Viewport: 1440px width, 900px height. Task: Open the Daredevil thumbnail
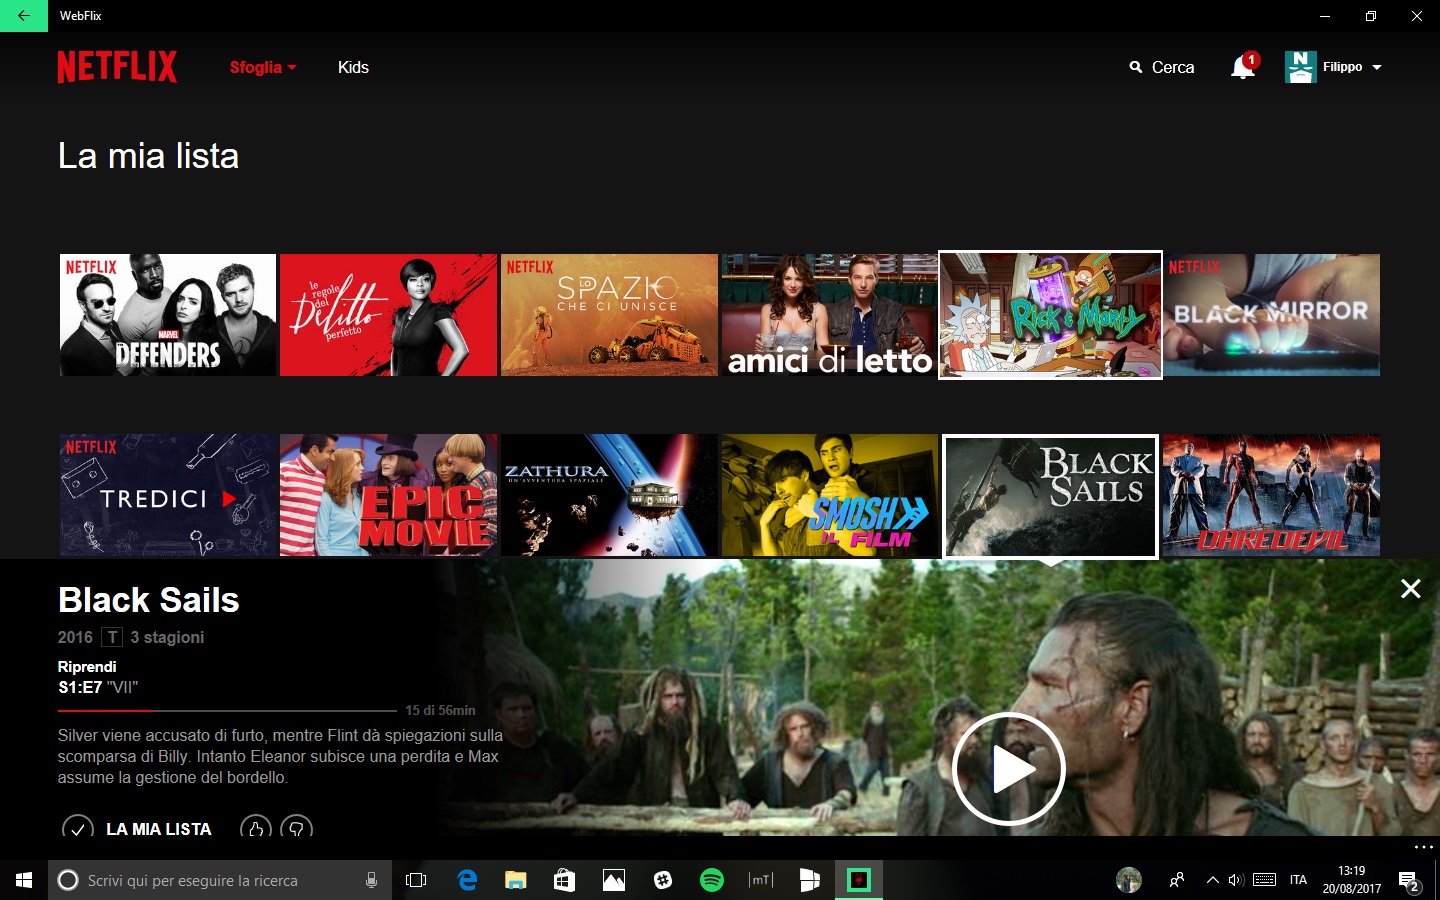pos(1271,495)
